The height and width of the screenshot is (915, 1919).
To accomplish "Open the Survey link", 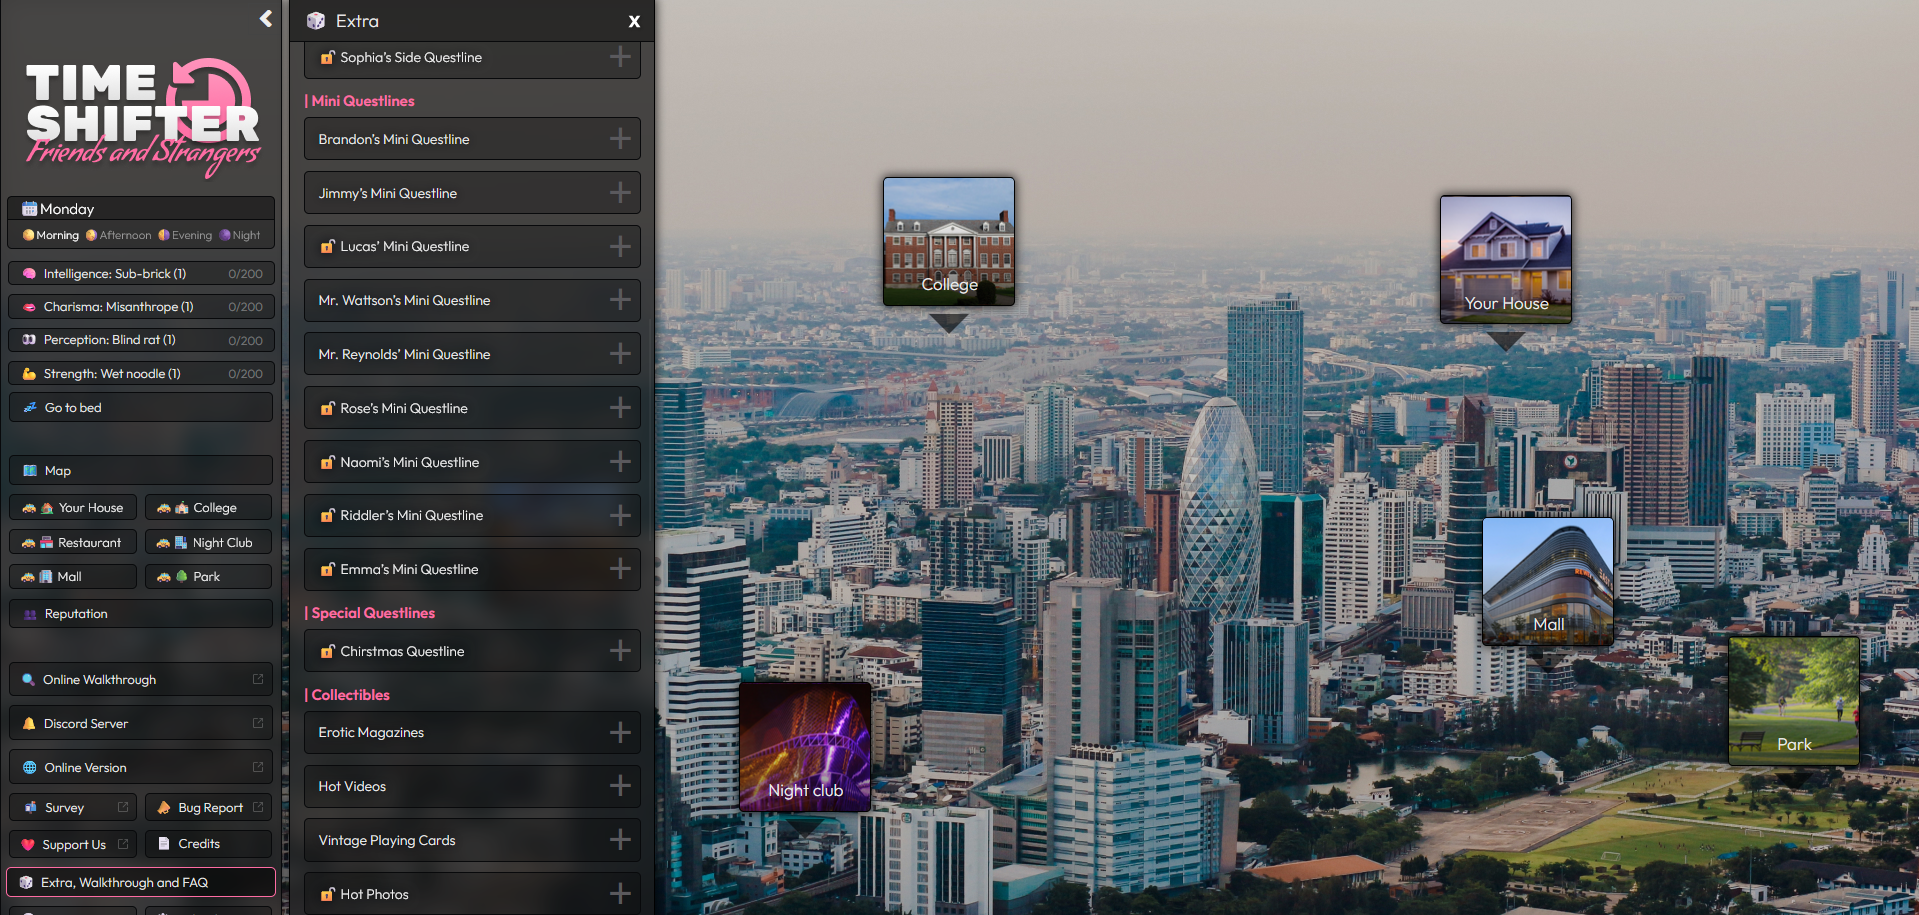I will [x=73, y=807].
